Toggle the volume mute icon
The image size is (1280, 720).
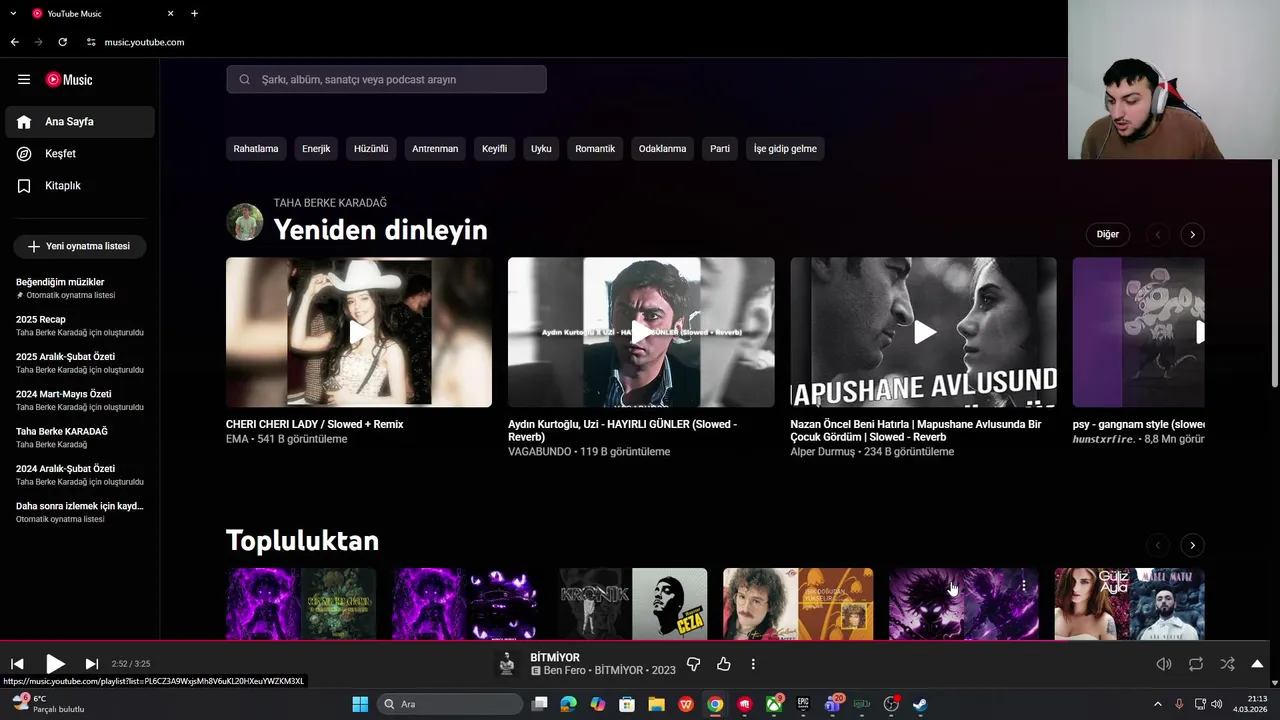(1164, 664)
